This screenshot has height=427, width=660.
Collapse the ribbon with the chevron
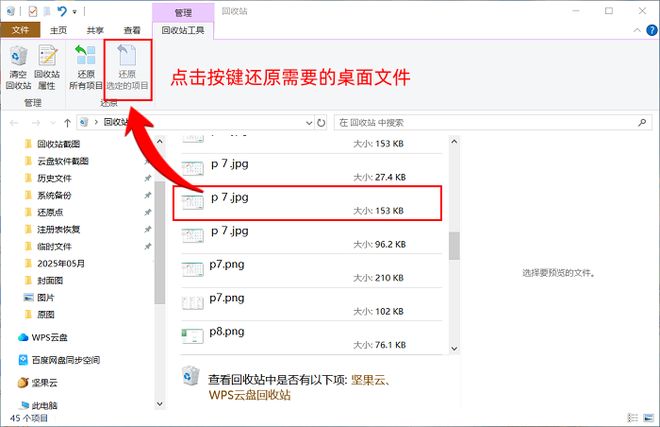pyautogui.click(x=637, y=30)
